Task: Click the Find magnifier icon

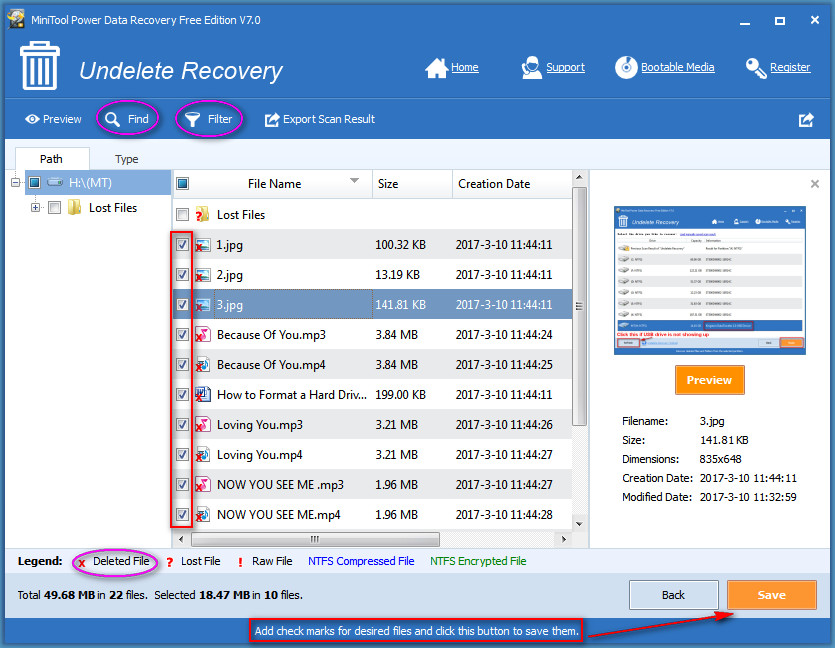Action: (112, 119)
